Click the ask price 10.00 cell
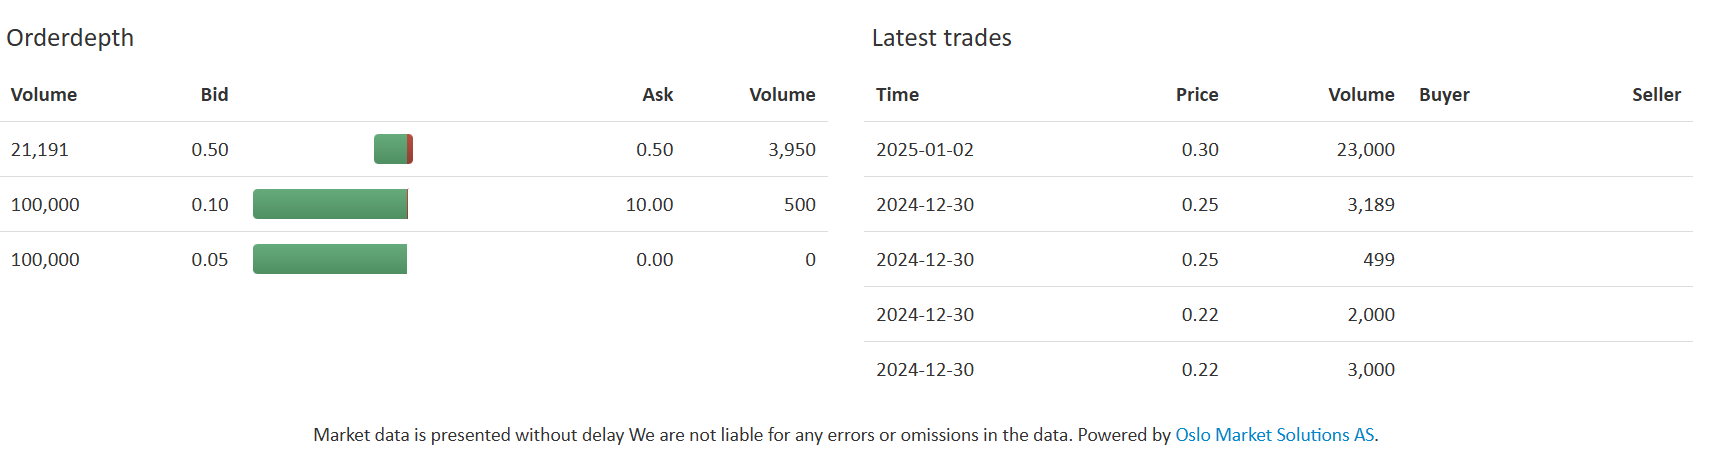Viewport: 1727px width, 474px height. (x=649, y=205)
